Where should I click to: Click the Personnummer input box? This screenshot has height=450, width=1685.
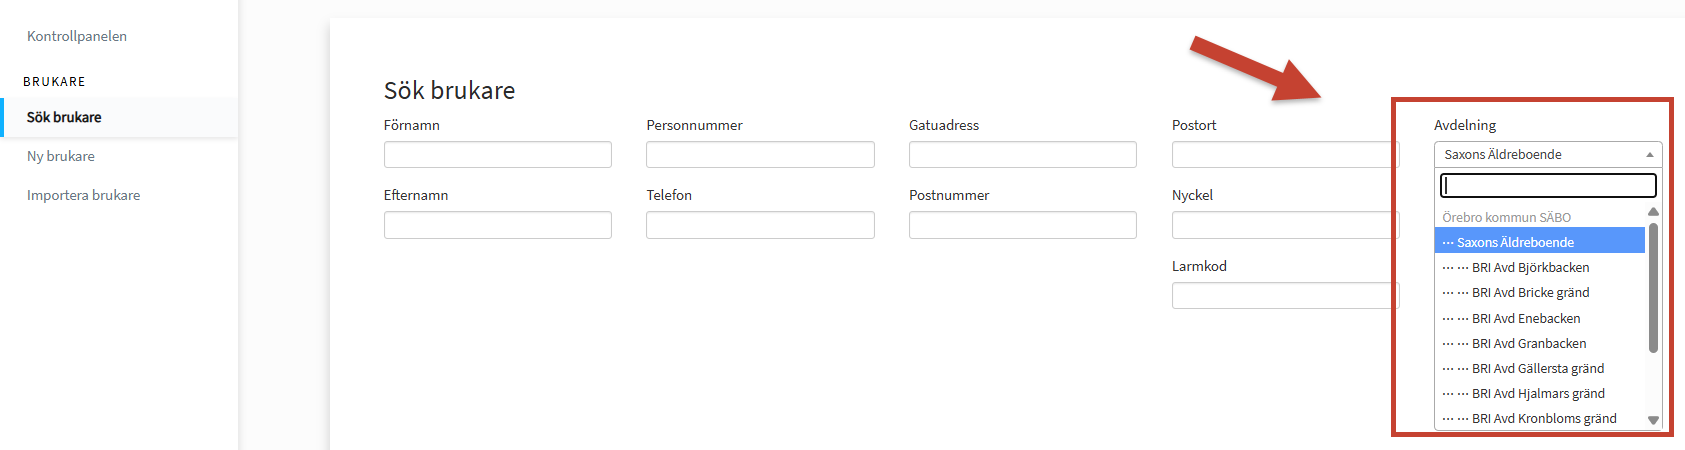click(x=760, y=154)
